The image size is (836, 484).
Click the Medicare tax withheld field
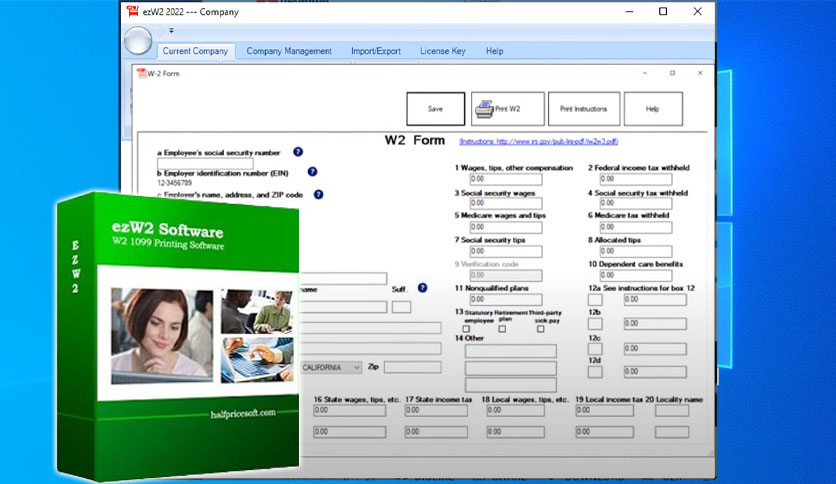636,227
